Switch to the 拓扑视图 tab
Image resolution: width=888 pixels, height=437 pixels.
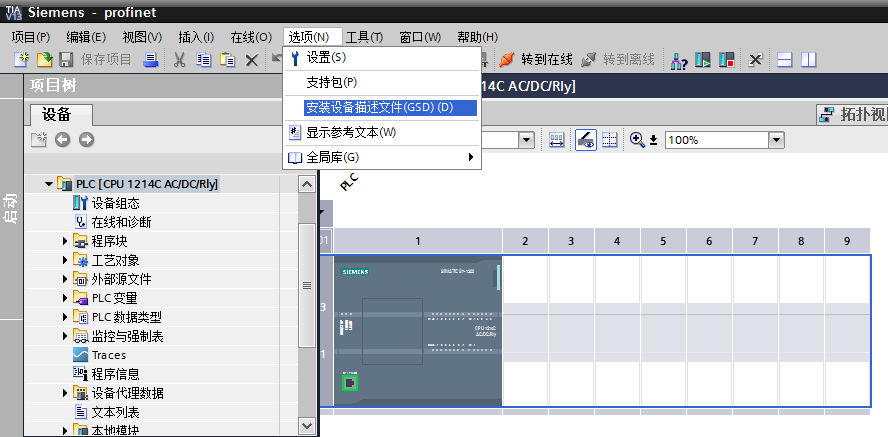click(851, 114)
